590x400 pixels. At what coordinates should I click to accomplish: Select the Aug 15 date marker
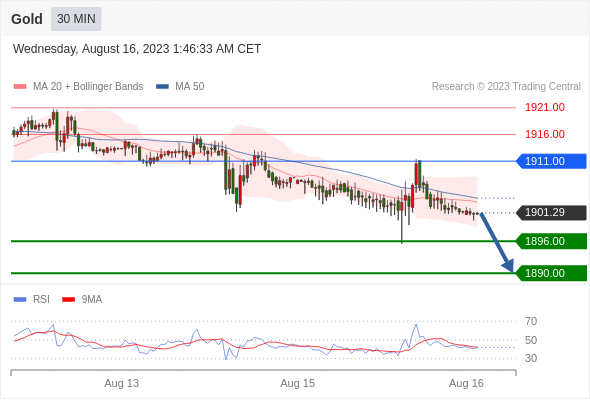297,383
